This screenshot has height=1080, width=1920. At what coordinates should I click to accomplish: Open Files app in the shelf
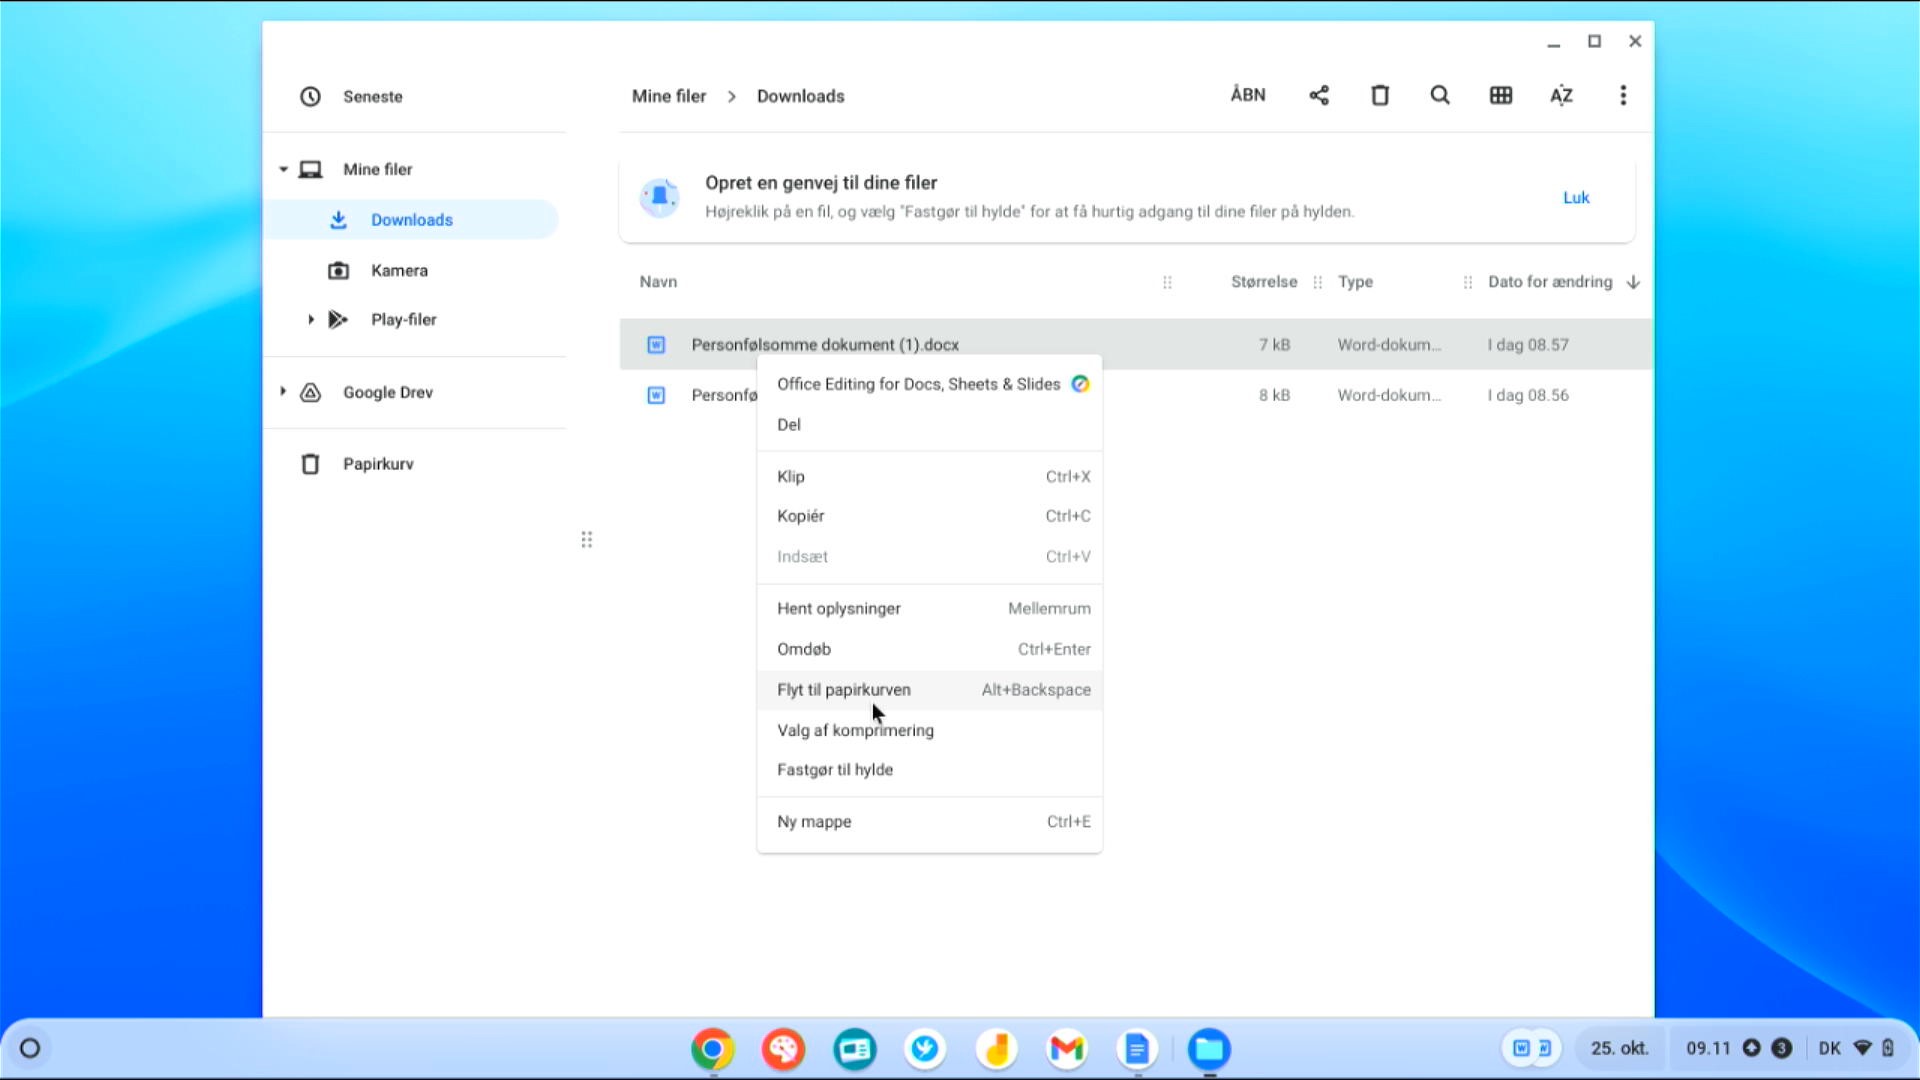click(1209, 1048)
